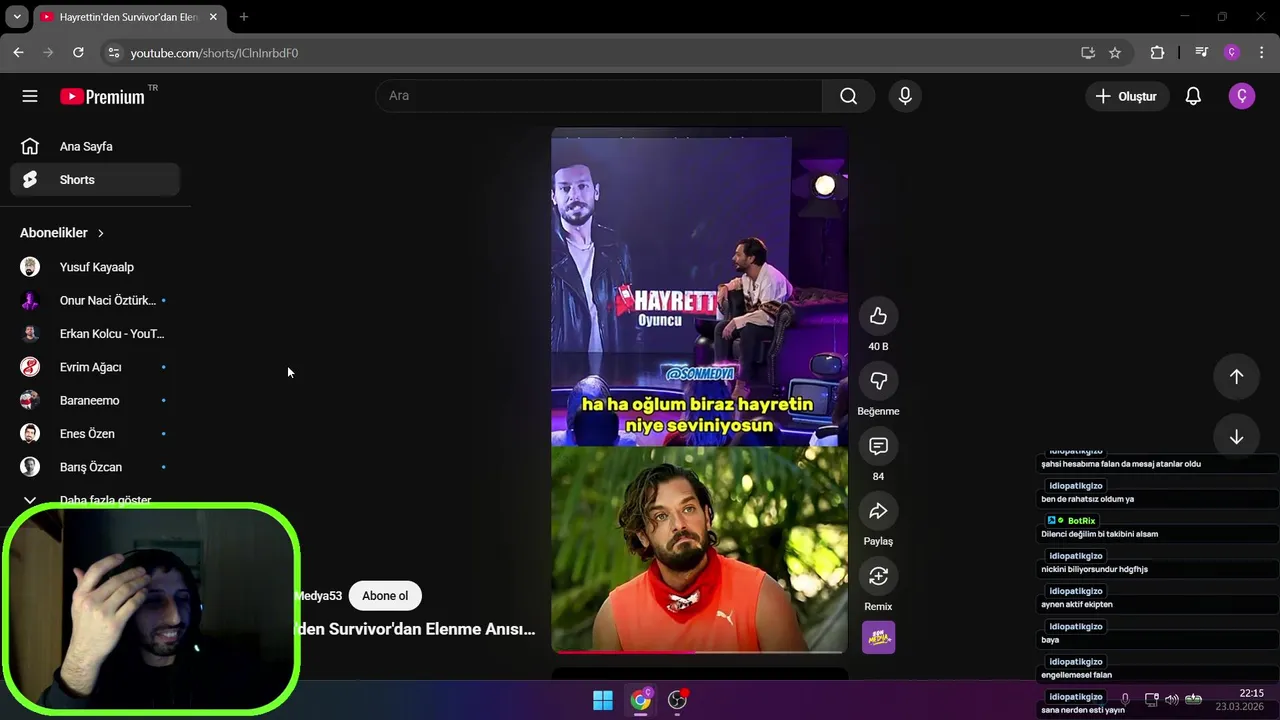Open a new browser tab

[243, 17]
